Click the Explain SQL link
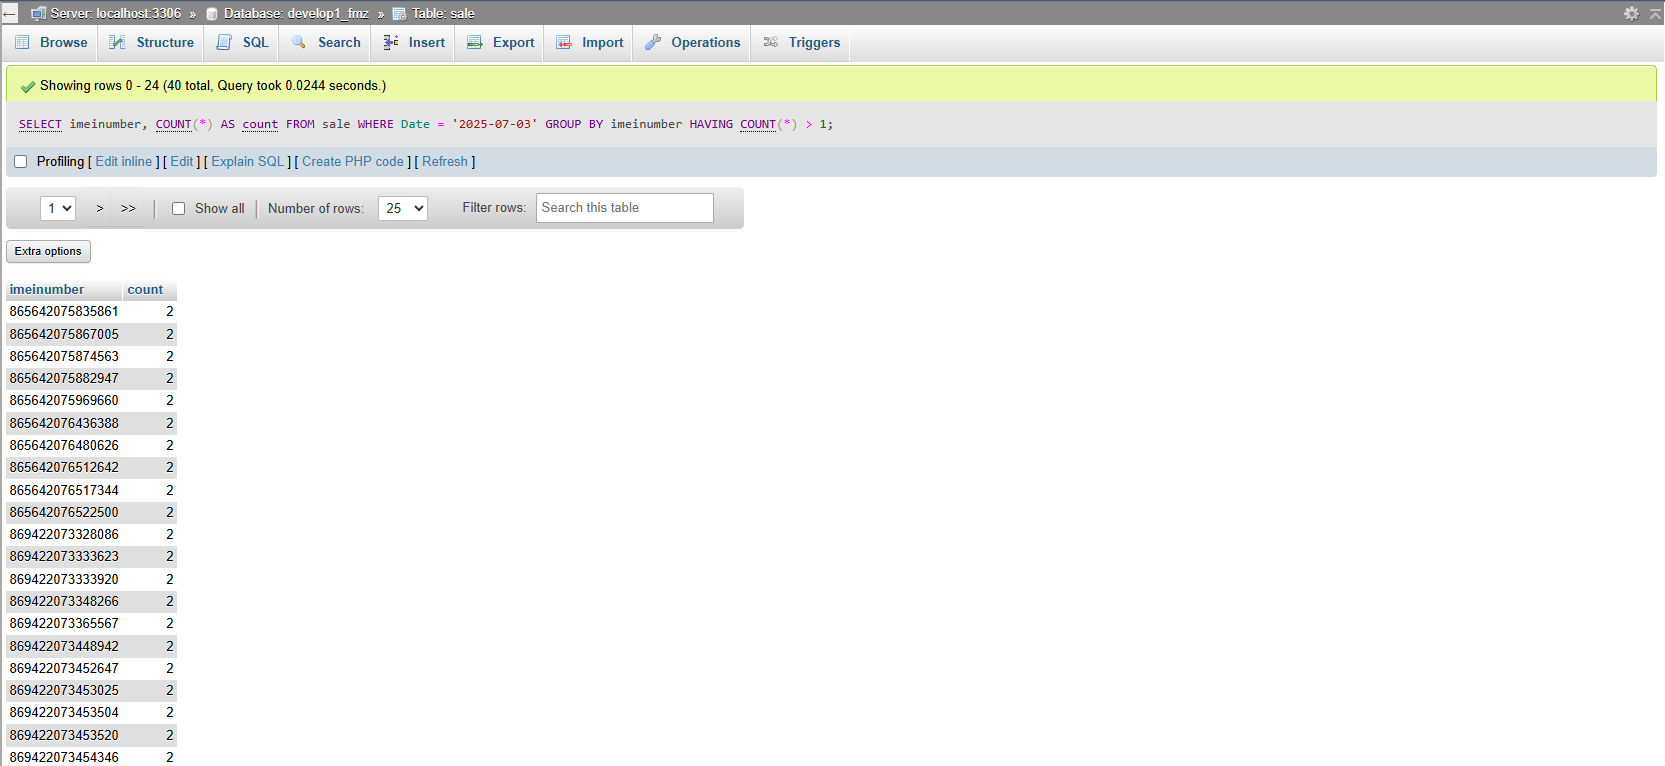1665x766 pixels. coord(248,162)
